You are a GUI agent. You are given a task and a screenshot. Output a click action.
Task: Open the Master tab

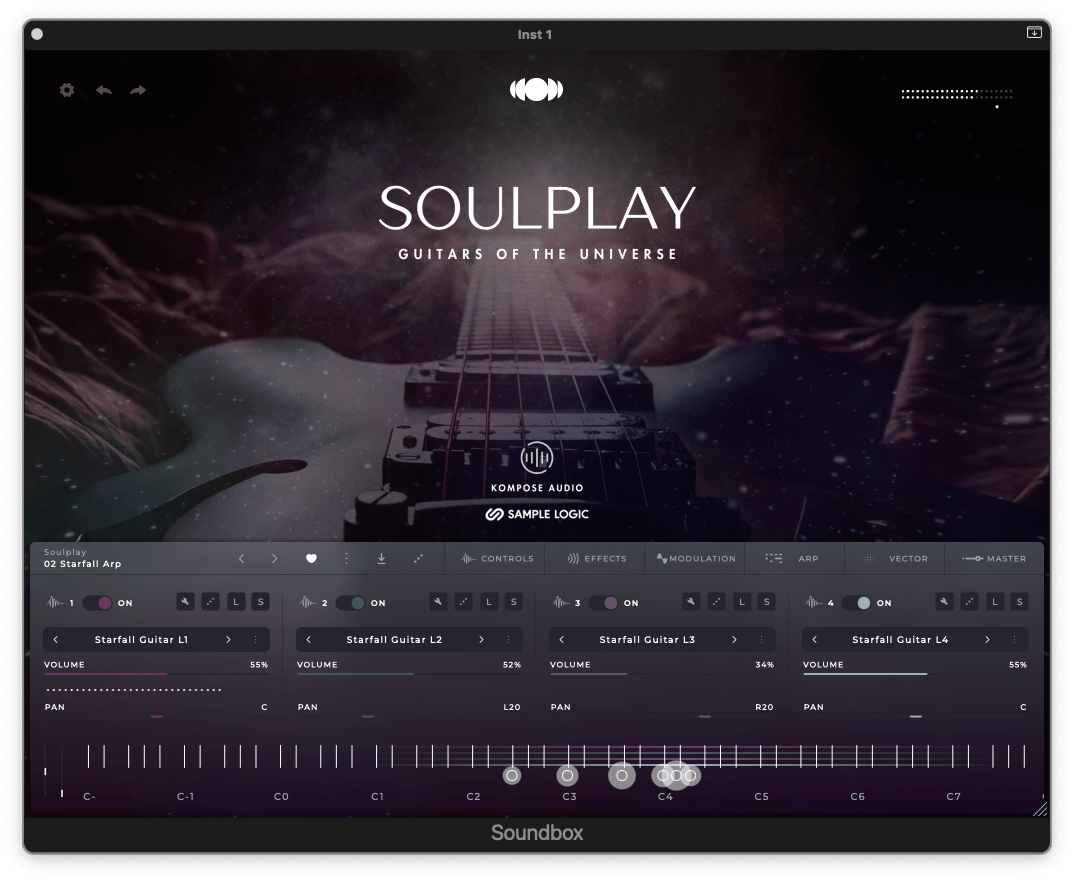(x=995, y=558)
